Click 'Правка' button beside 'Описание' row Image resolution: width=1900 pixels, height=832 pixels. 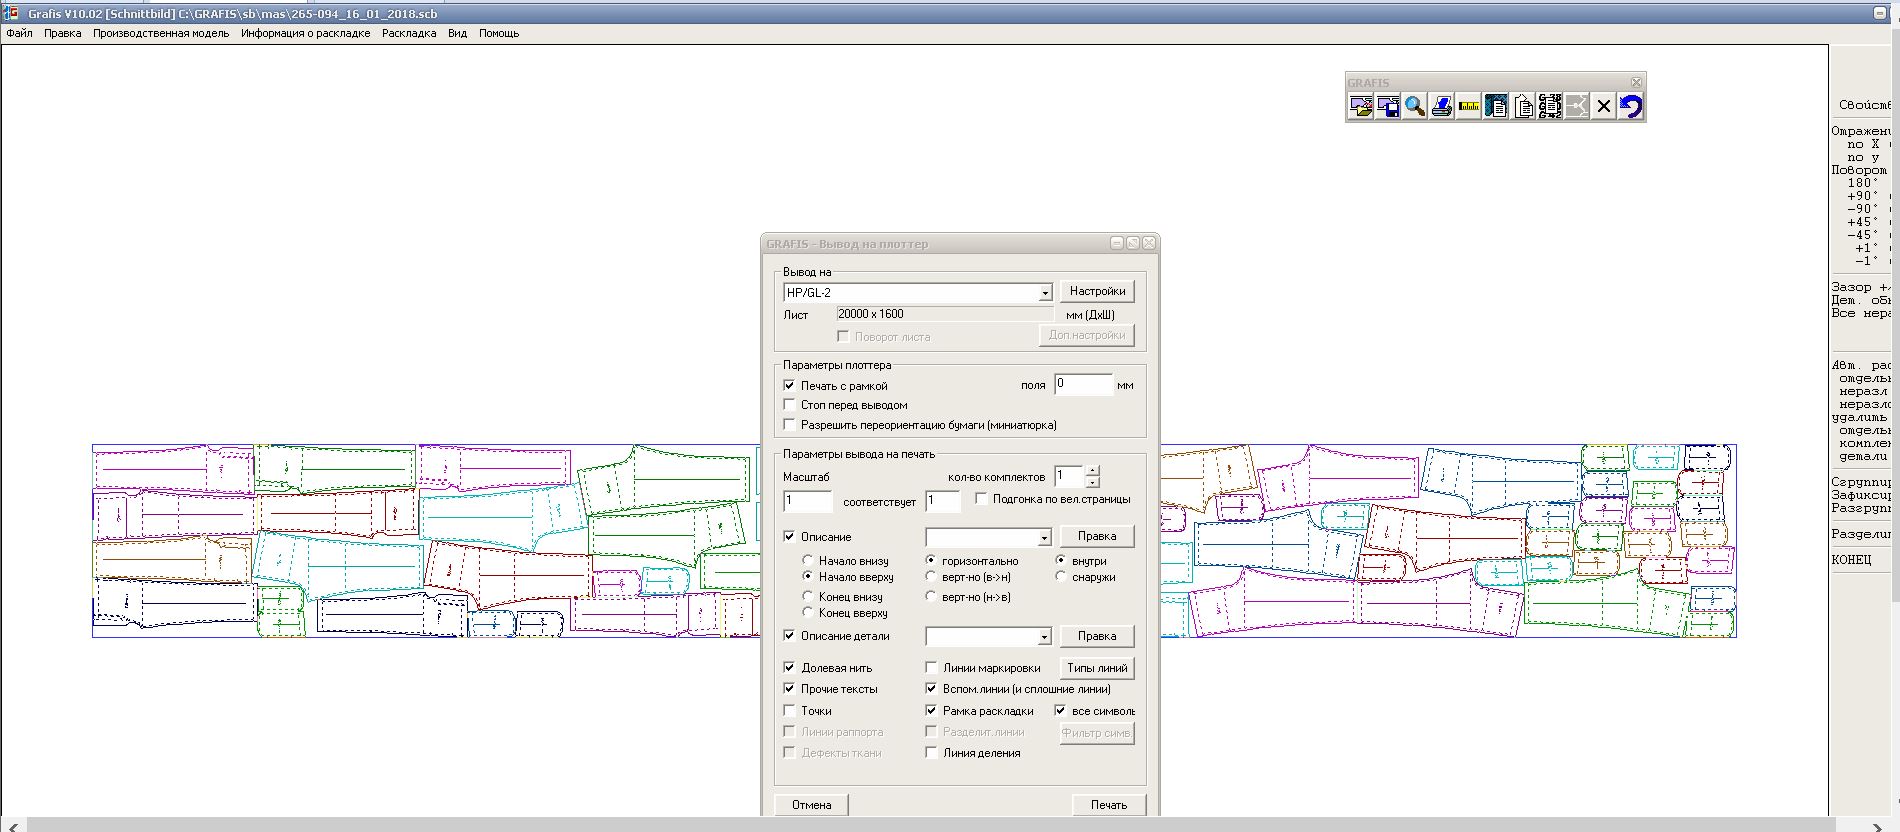coord(1097,536)
